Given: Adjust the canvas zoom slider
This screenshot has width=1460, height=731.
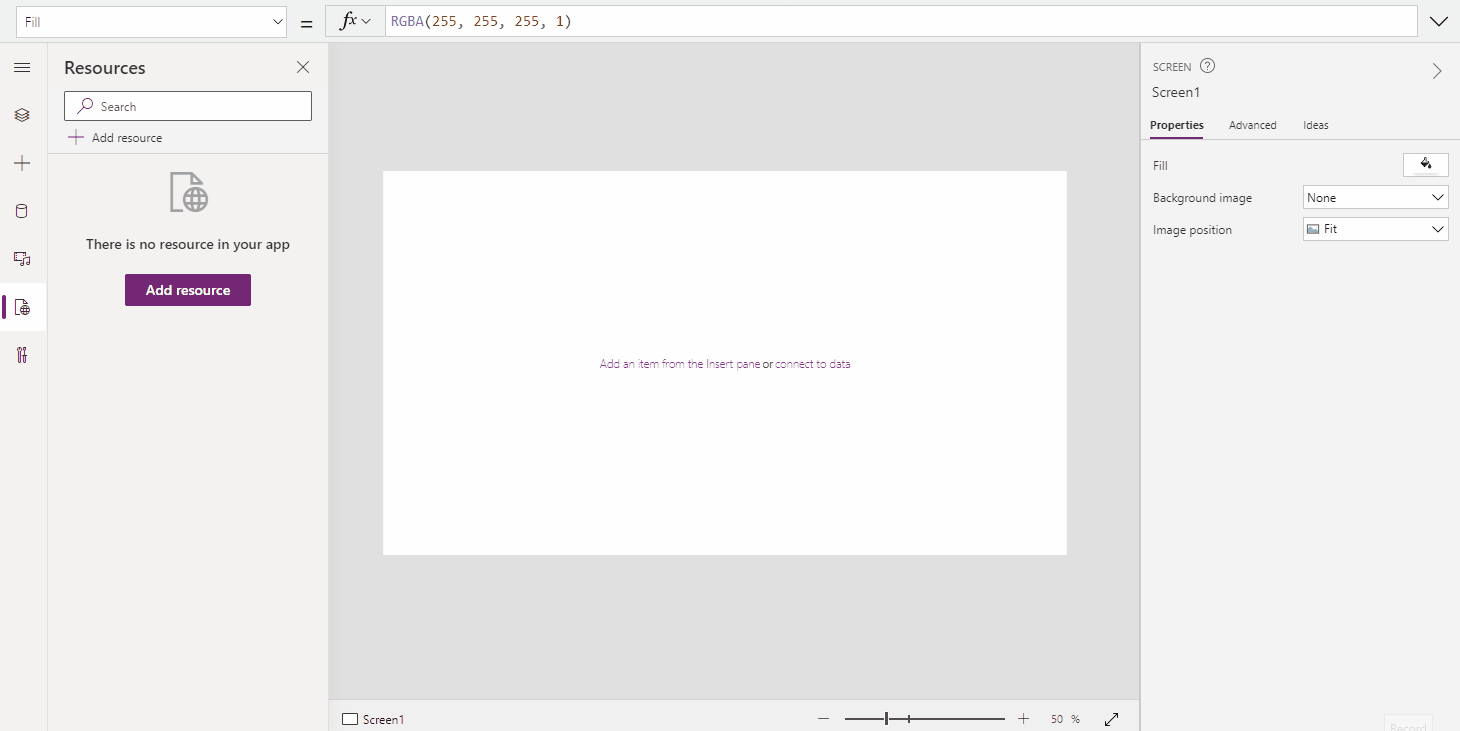Looking at the screenshot, I should pos(886,718).
